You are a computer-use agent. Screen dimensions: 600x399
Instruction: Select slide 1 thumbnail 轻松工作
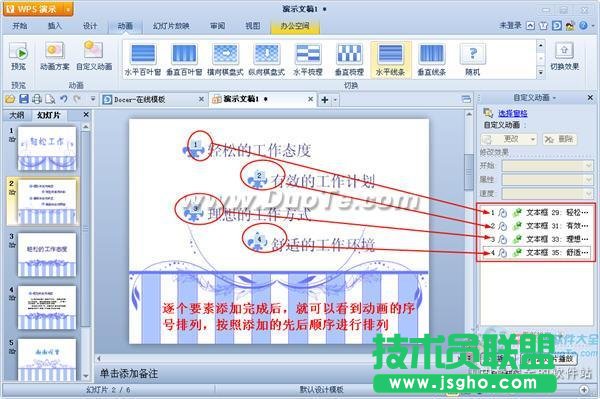pos(47,148)
